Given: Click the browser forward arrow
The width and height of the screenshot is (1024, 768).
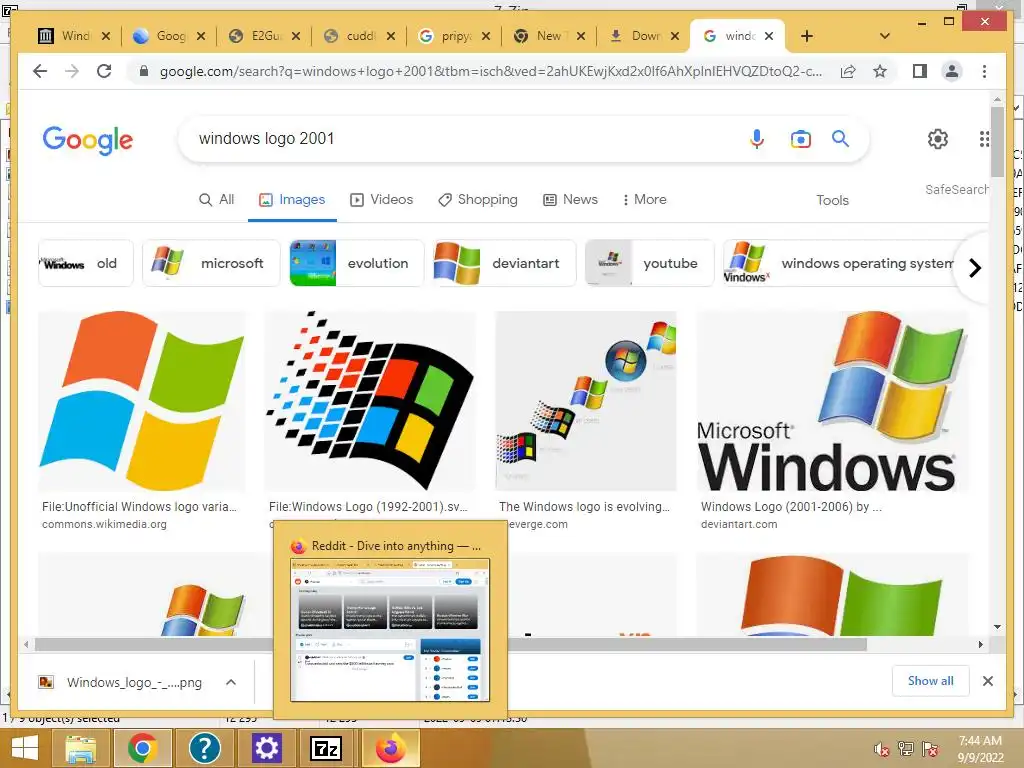Looking at the screenshot, I should tap(72, 71).
